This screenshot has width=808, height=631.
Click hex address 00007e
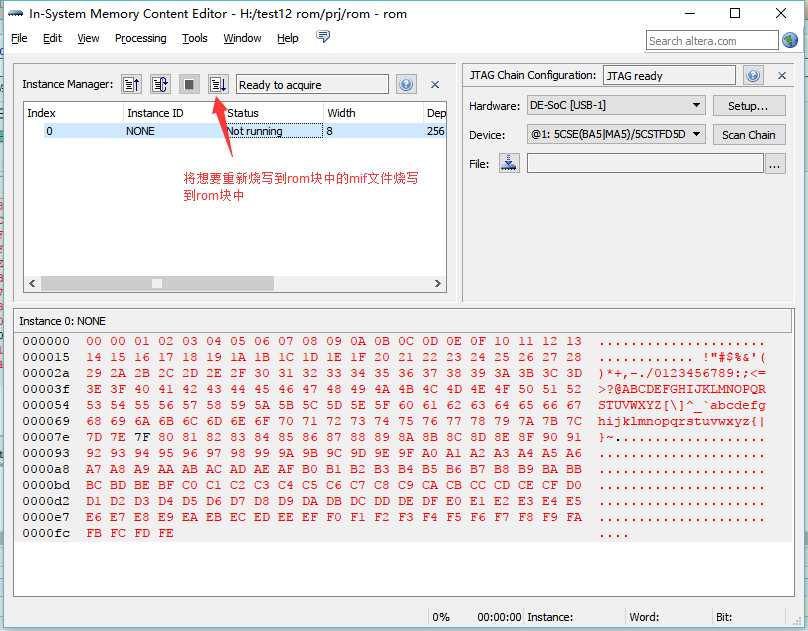(46, 437)
